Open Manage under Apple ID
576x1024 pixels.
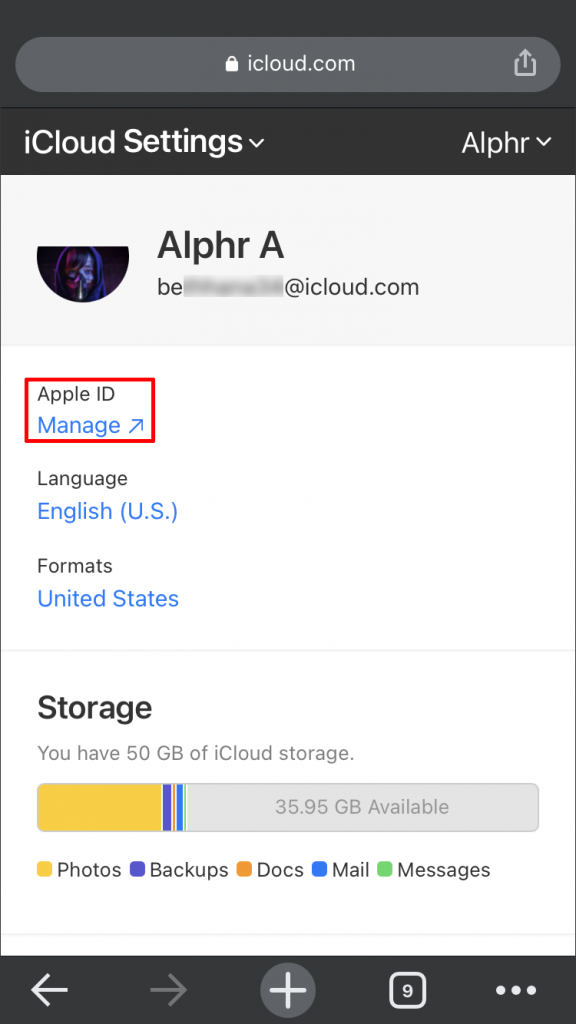coord(79,425)
